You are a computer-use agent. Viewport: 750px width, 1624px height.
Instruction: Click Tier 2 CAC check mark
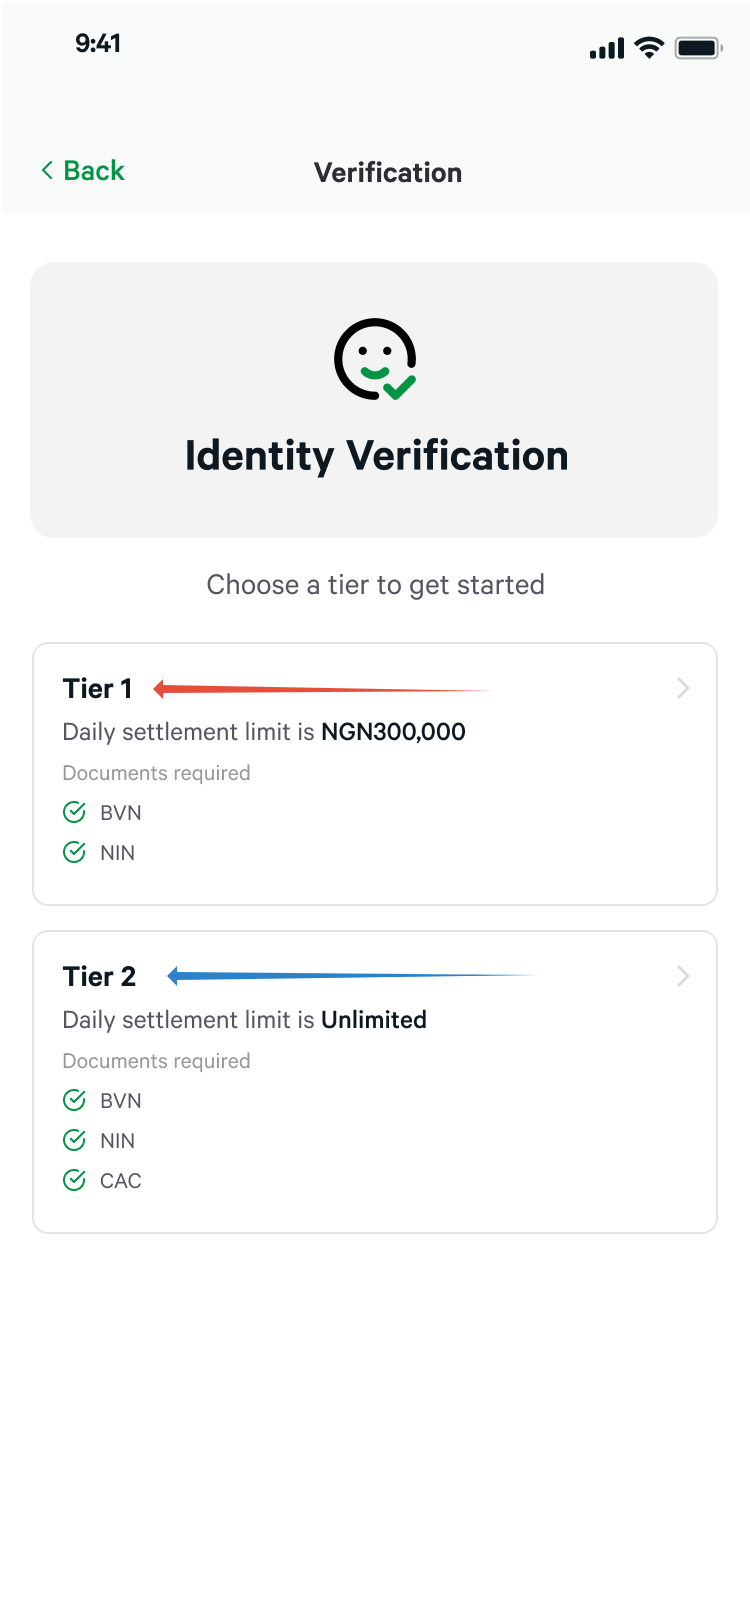pos(74,1180)
